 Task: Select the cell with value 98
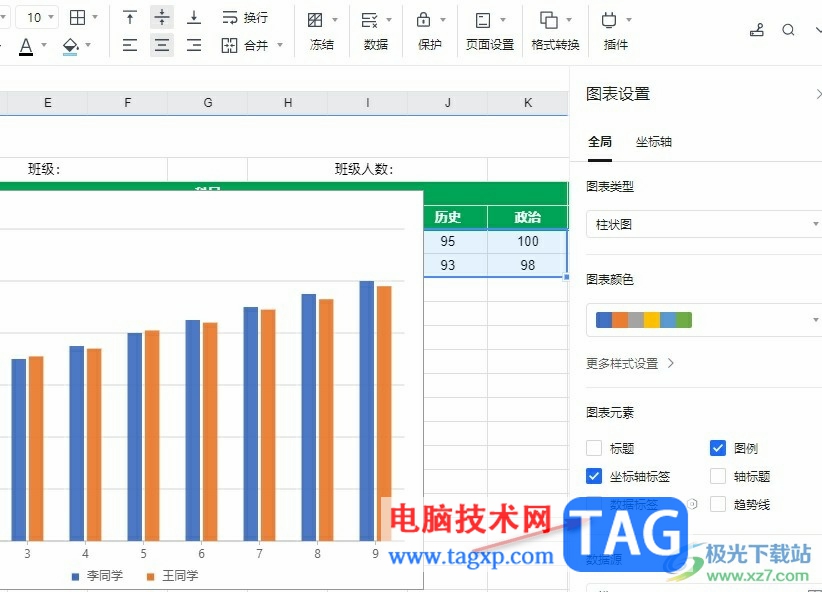pos(528,265)
